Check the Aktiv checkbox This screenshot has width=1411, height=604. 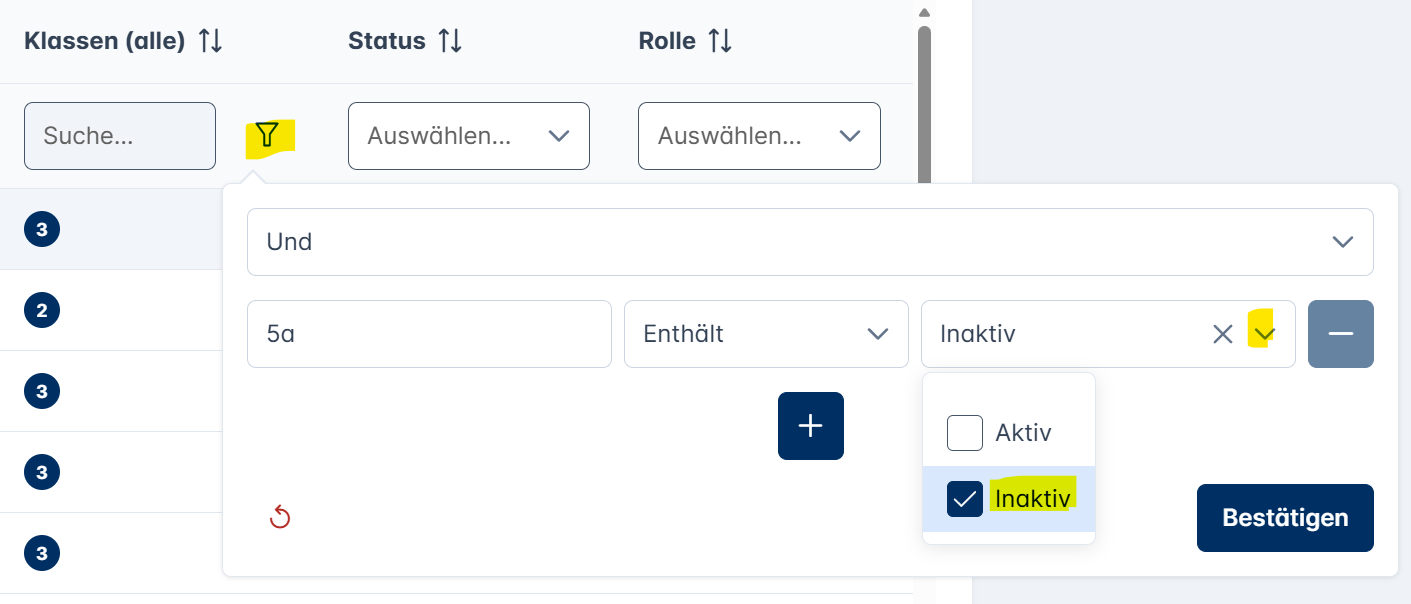point(965,433)
